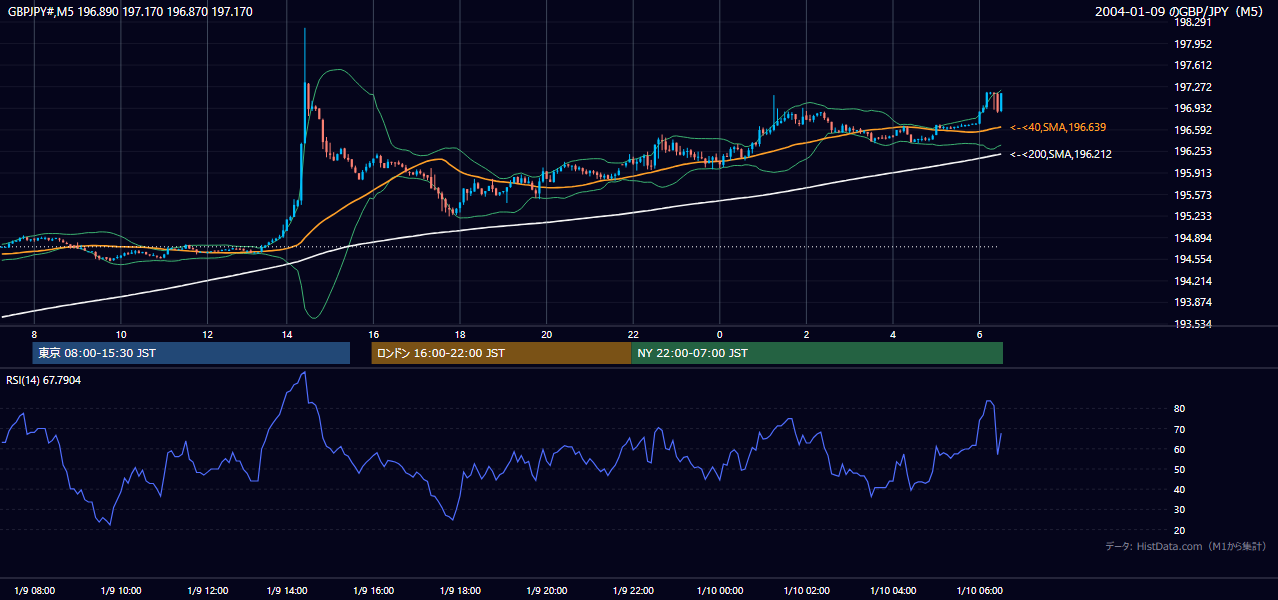This screenshot has height=600, width=1278.
Task: Click price axis value 196.253
Action: coord(1194,151)
